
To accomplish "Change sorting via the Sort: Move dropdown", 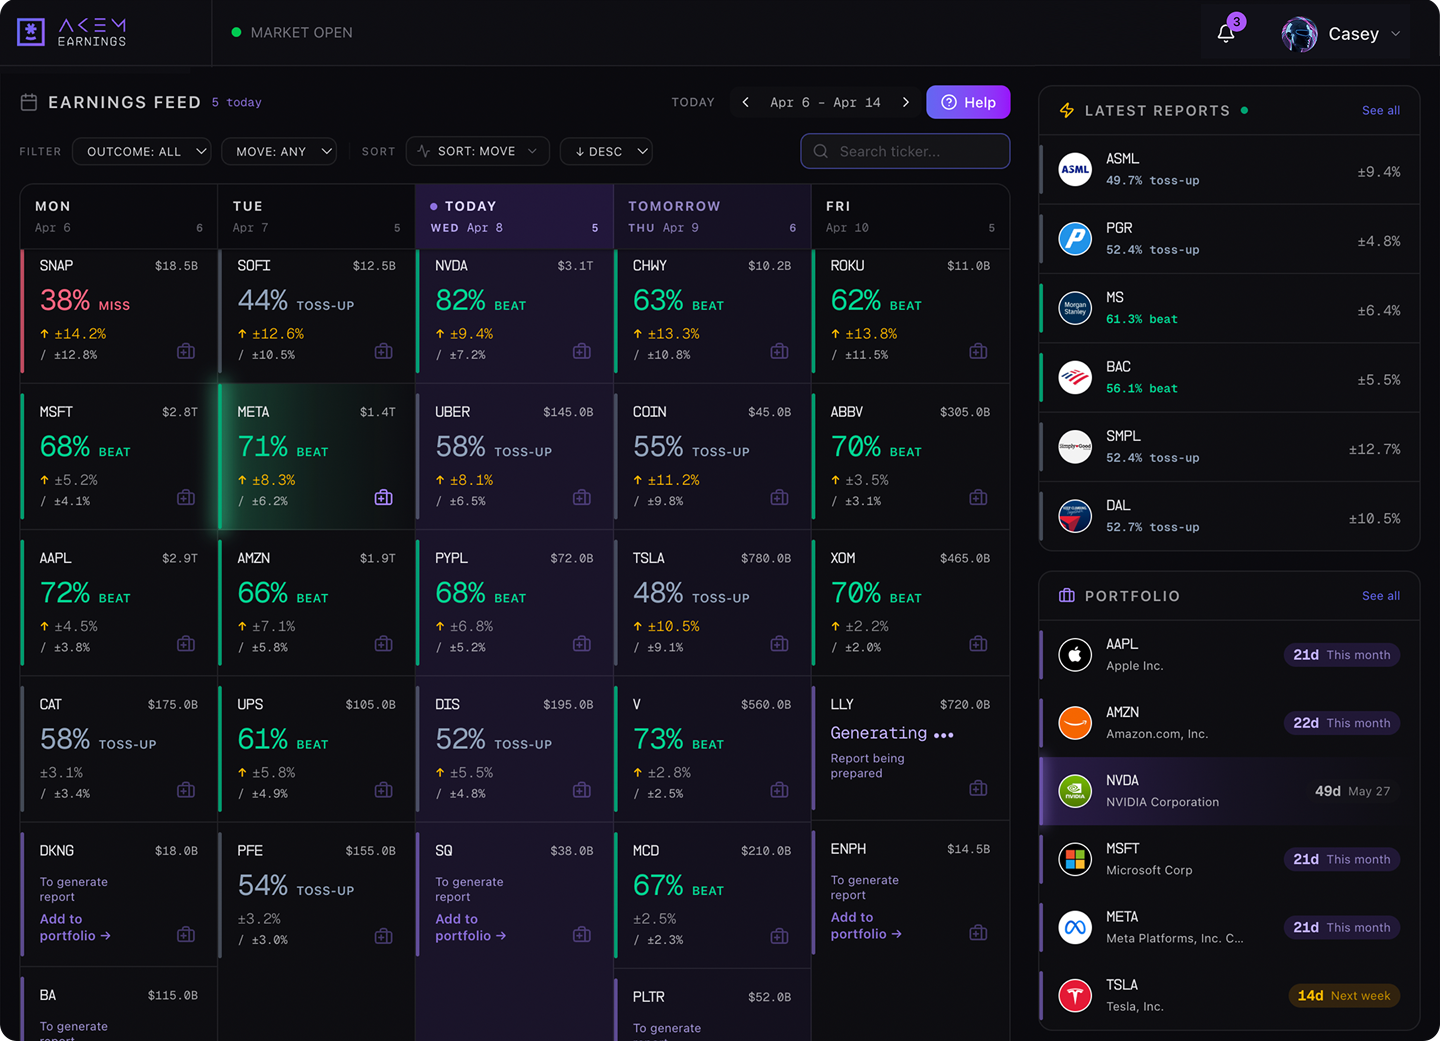I will tap(477, 151).
